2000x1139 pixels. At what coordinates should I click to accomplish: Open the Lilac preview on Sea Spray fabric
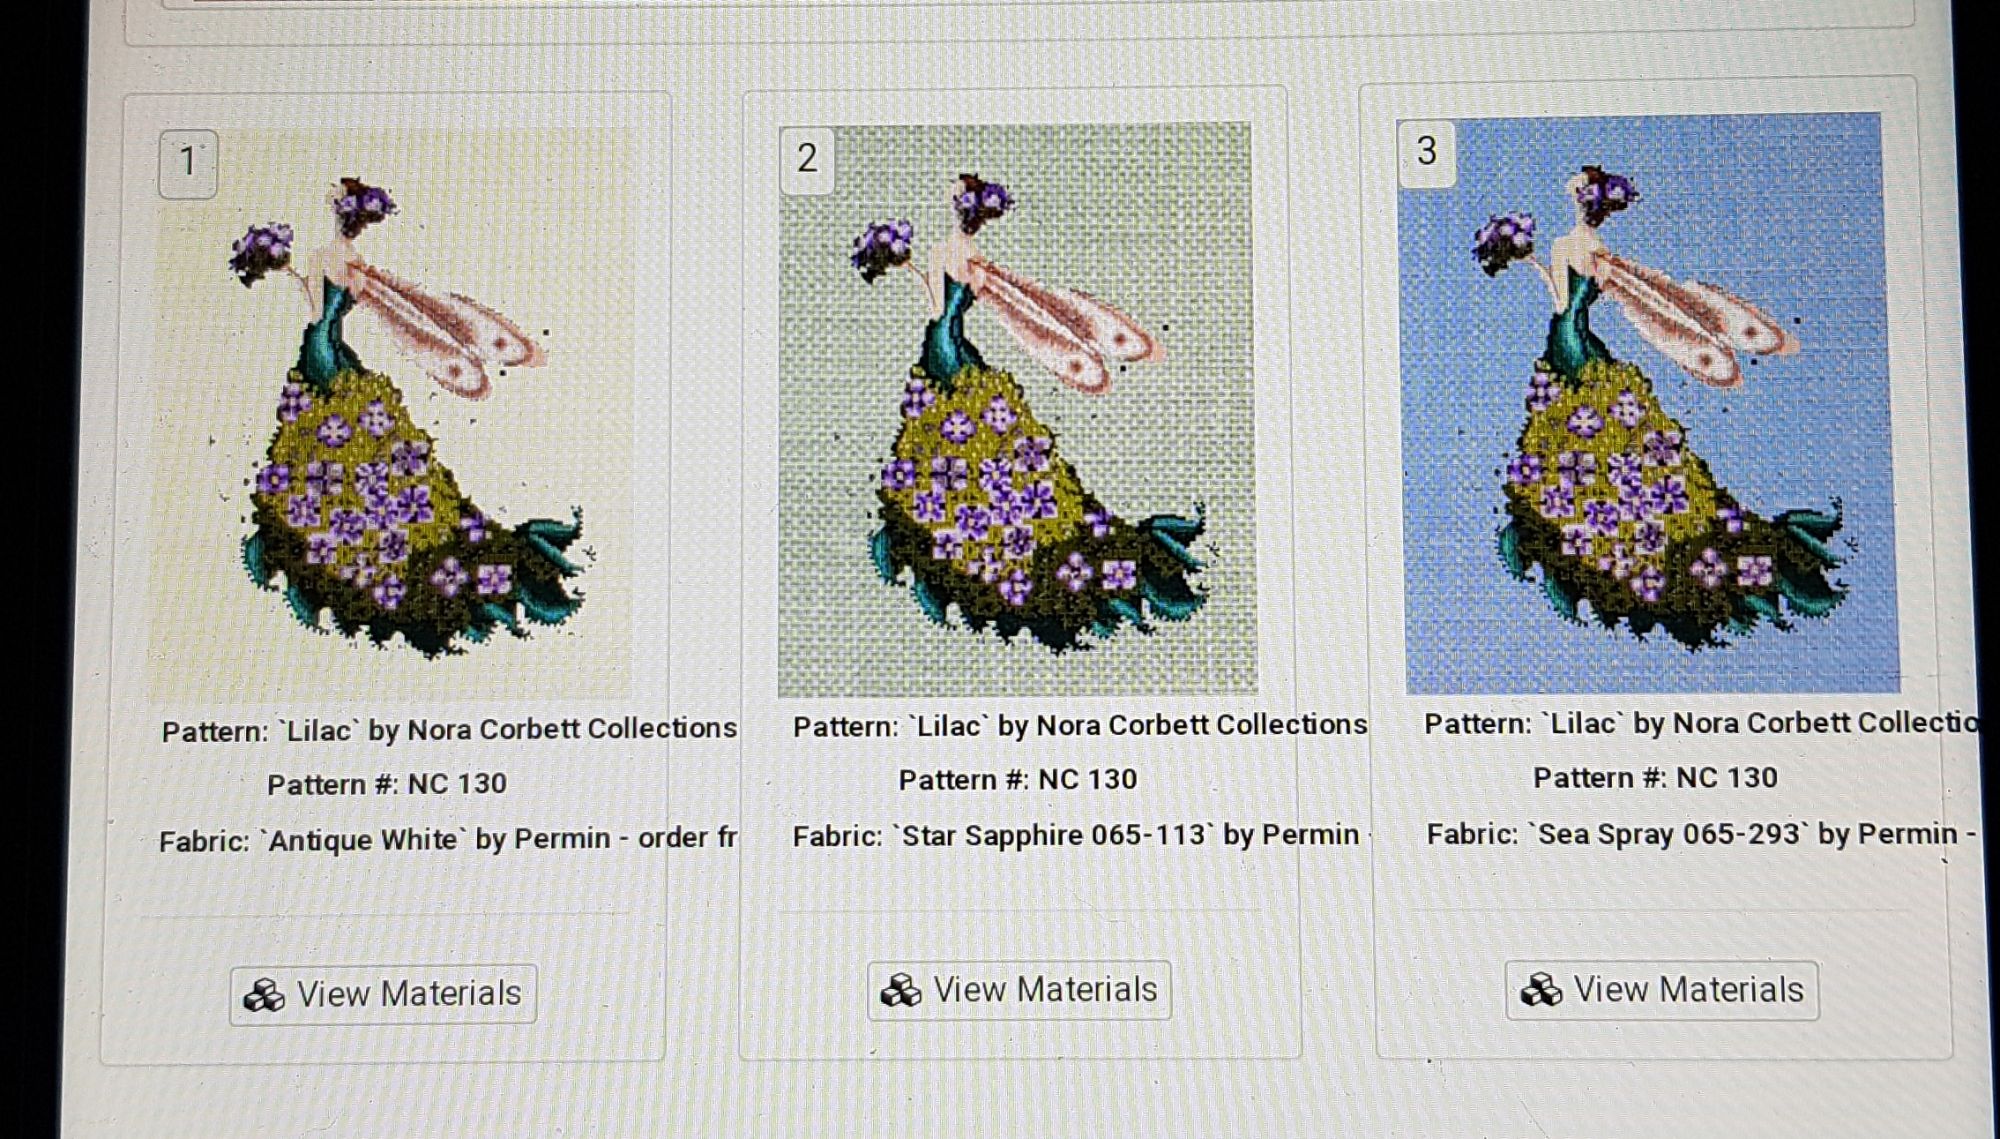tap(1647, 403)
